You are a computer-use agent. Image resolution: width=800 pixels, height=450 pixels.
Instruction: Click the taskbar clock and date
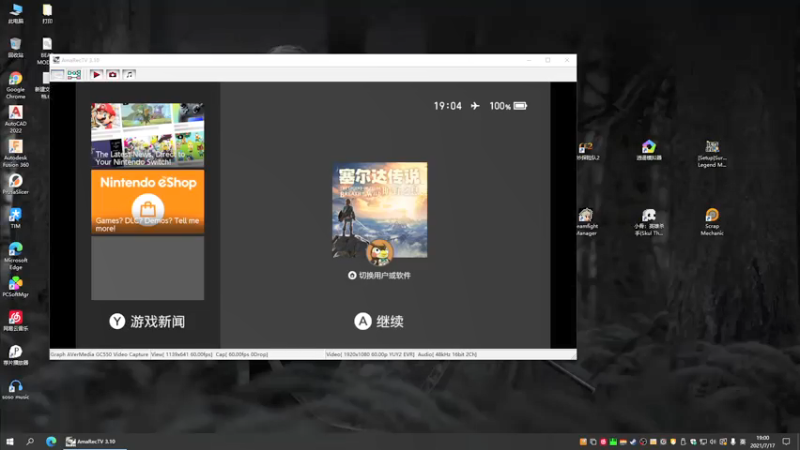763,442
